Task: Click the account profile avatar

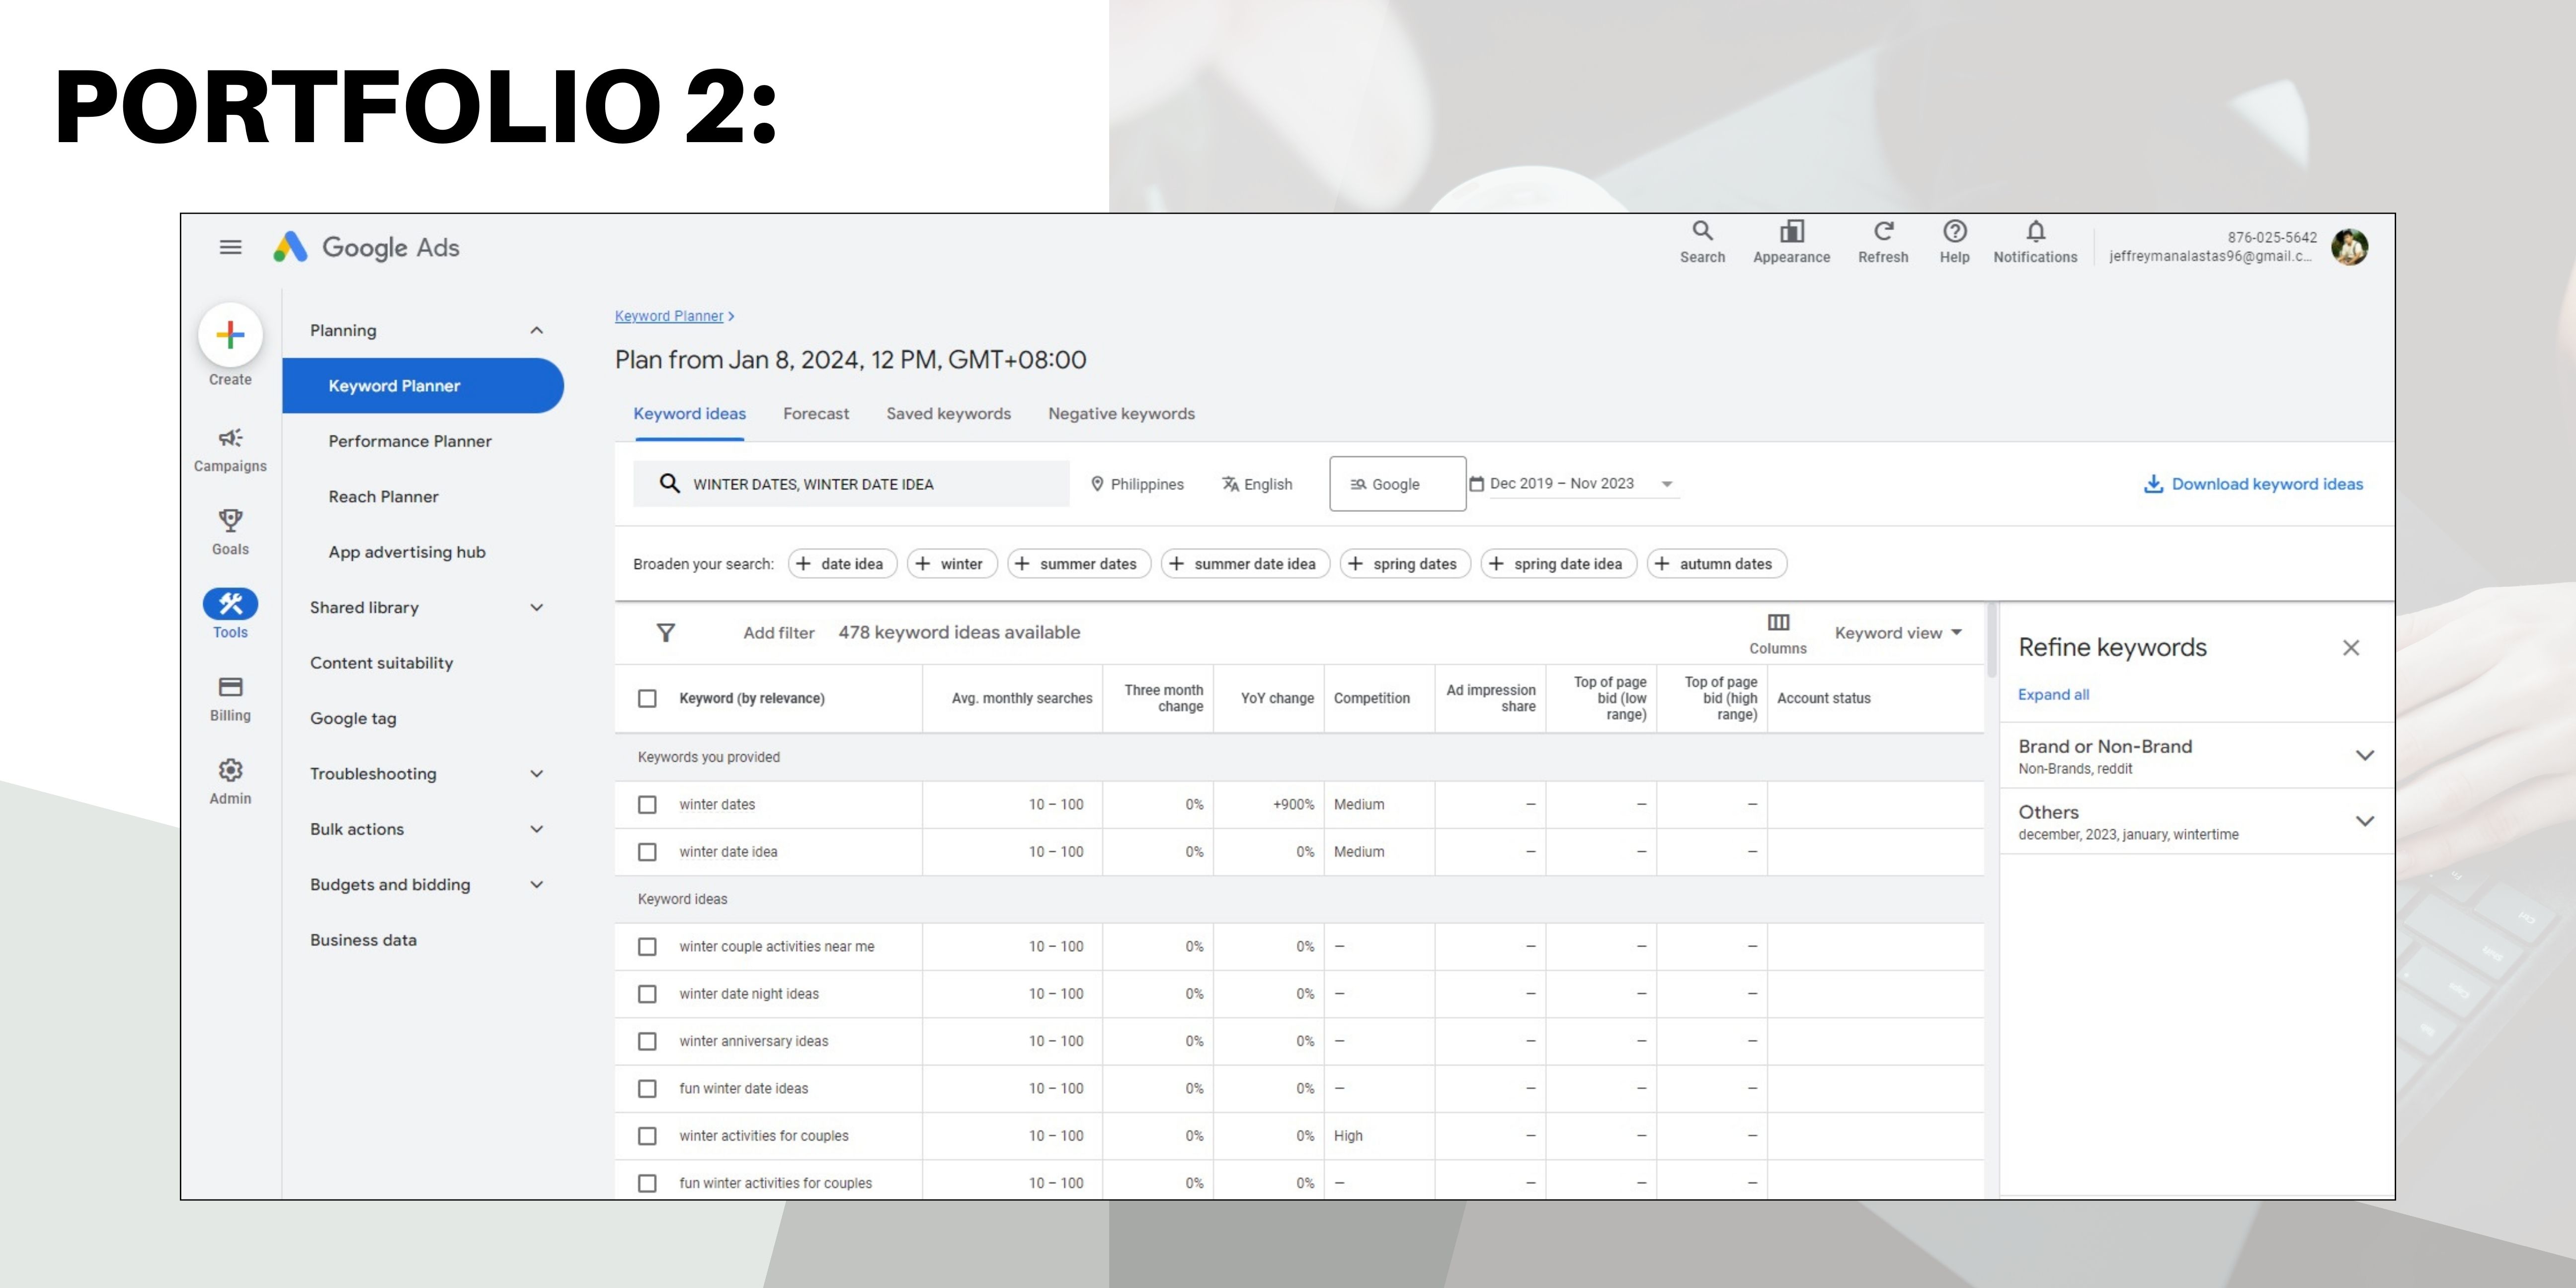Action: pos(2349,246)
